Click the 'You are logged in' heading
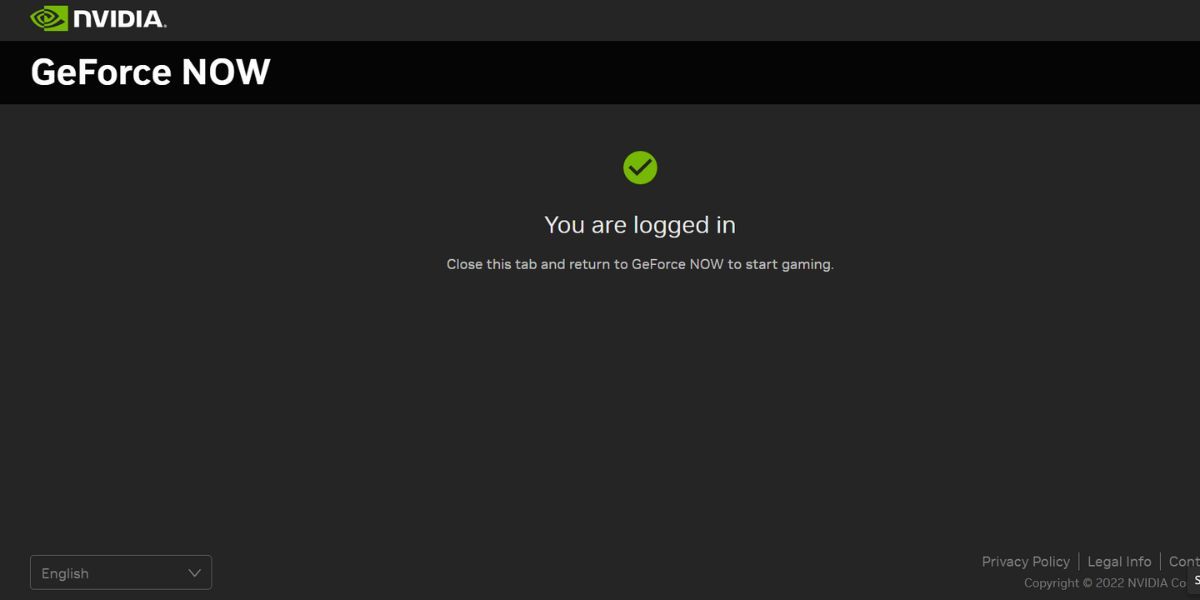1200x600 pixels. tap(640, 225)
